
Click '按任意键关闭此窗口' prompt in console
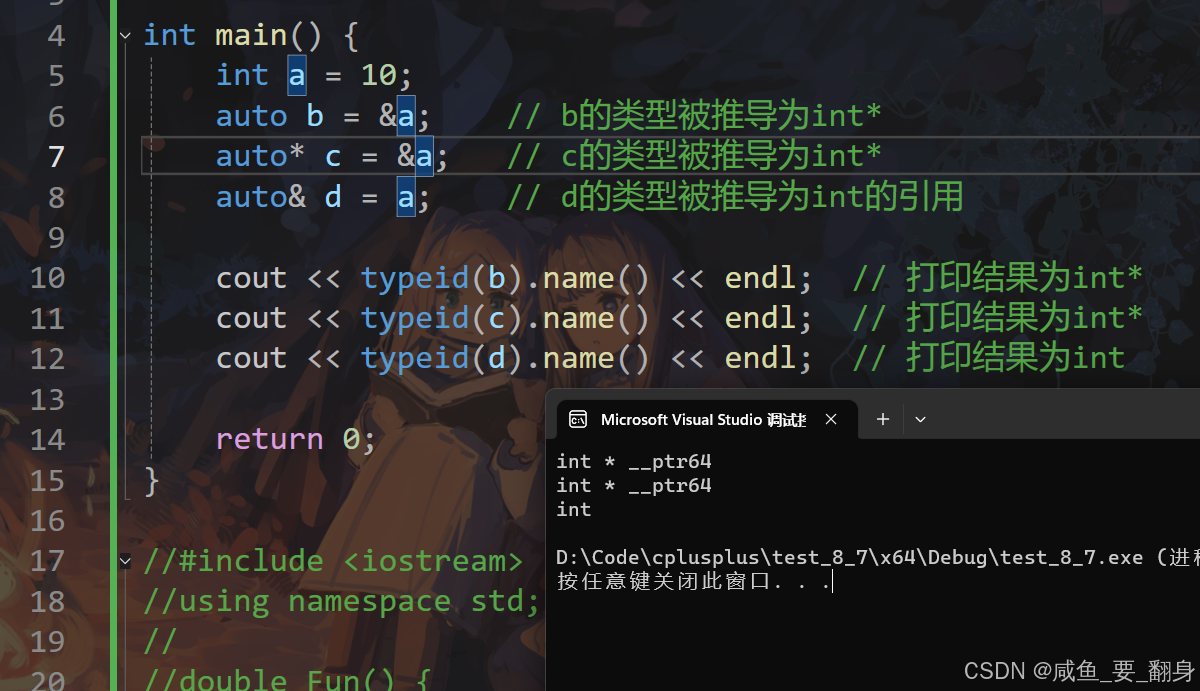pos(694,582)
